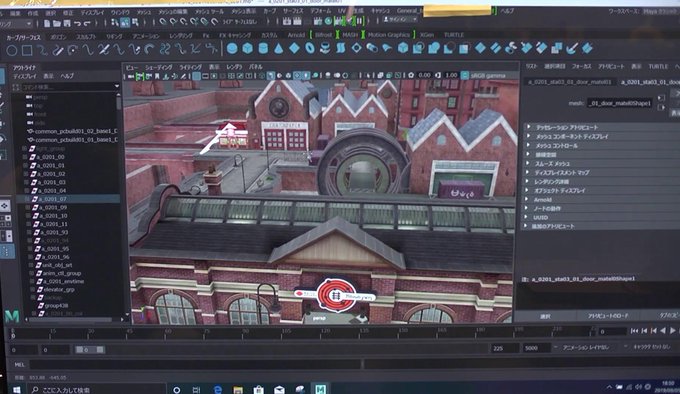Create a NURBS sphere primitive
Viewport: 680px width, 394px height.
click(232, 49)
